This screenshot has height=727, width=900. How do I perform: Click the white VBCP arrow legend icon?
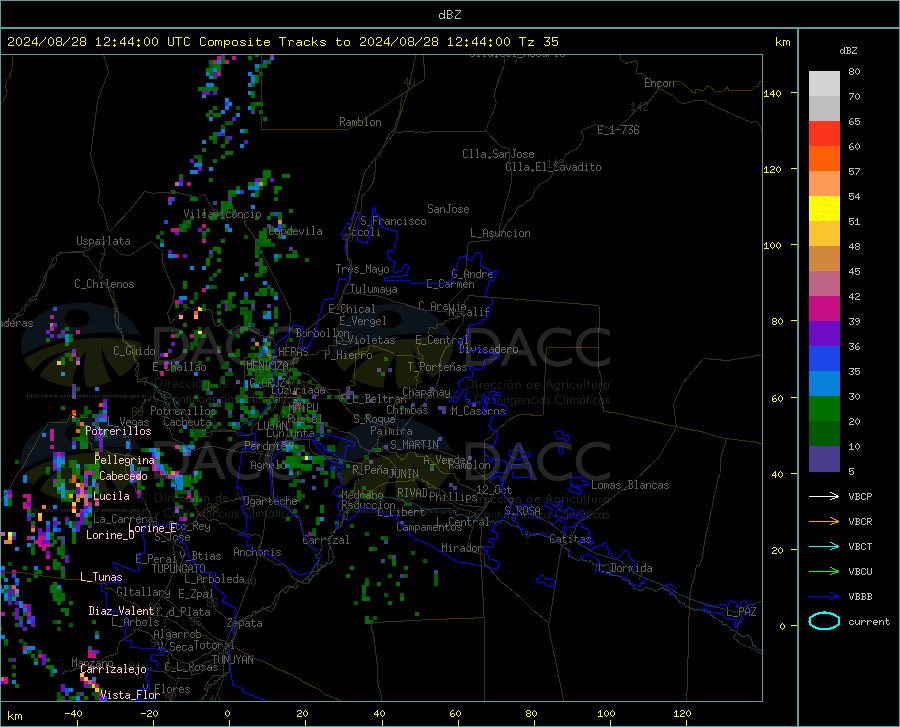tap(824, 496)
